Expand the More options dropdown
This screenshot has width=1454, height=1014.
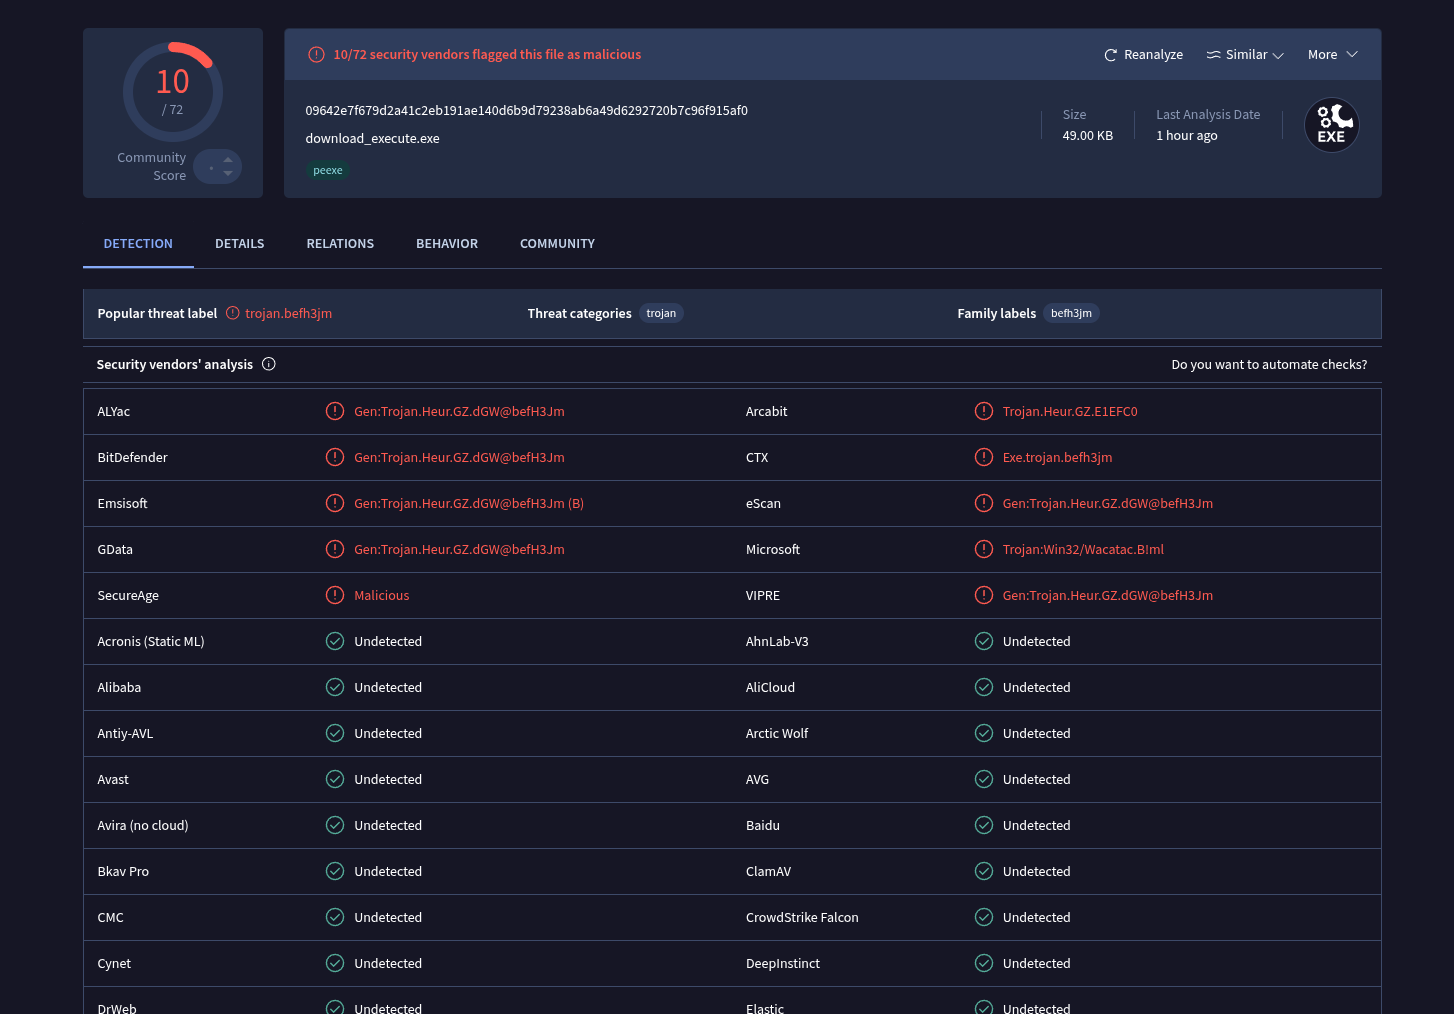[1332, 55]
